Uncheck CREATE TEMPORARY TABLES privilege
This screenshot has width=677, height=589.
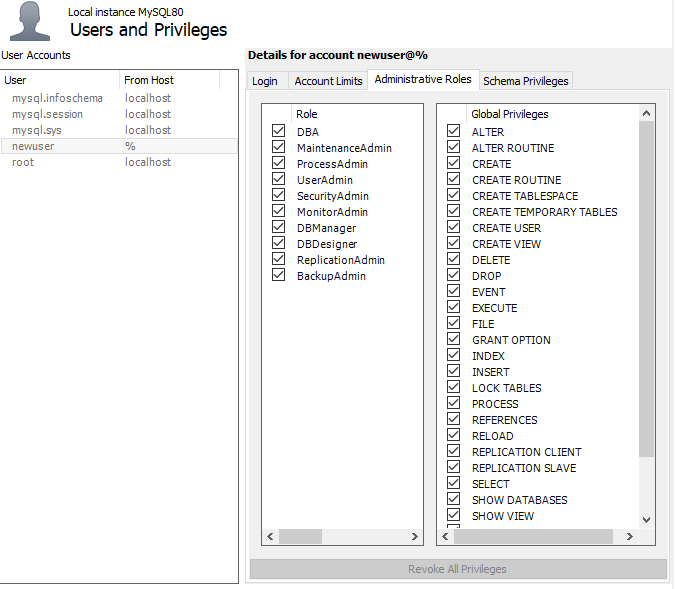tap(453, 211)
